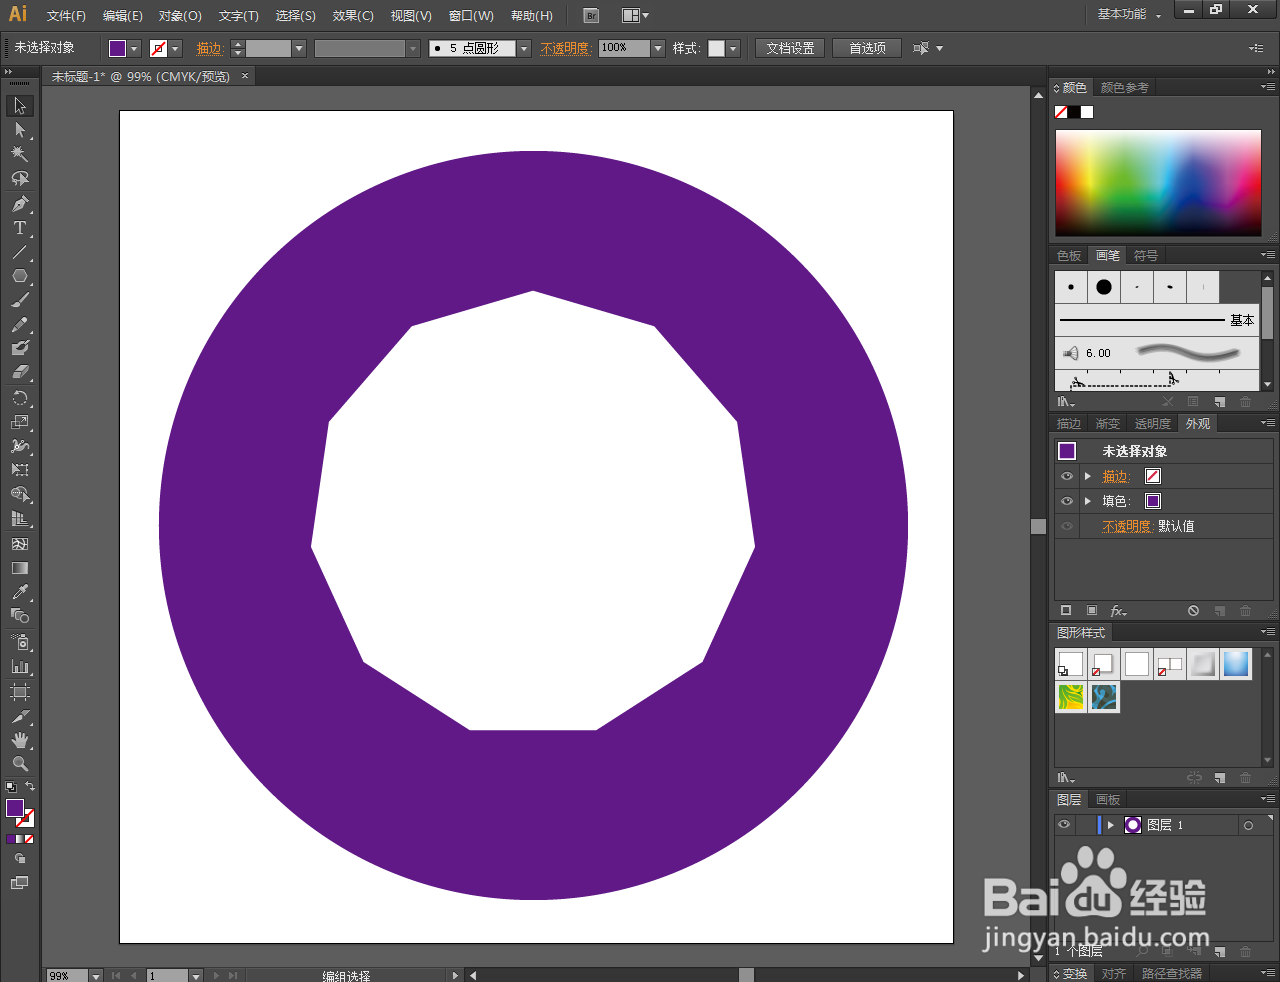Click the target circle of 图层 1
This screenshot has width=1280, height=982.
pos(1248,826)
